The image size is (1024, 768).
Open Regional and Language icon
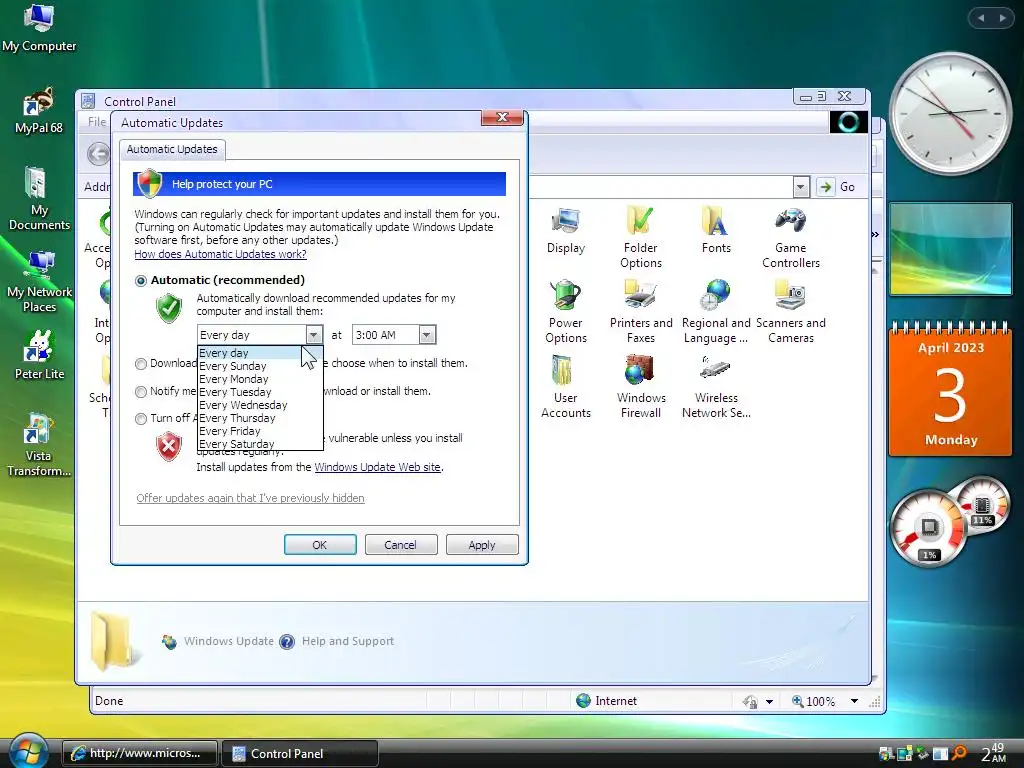coord(716,312)
